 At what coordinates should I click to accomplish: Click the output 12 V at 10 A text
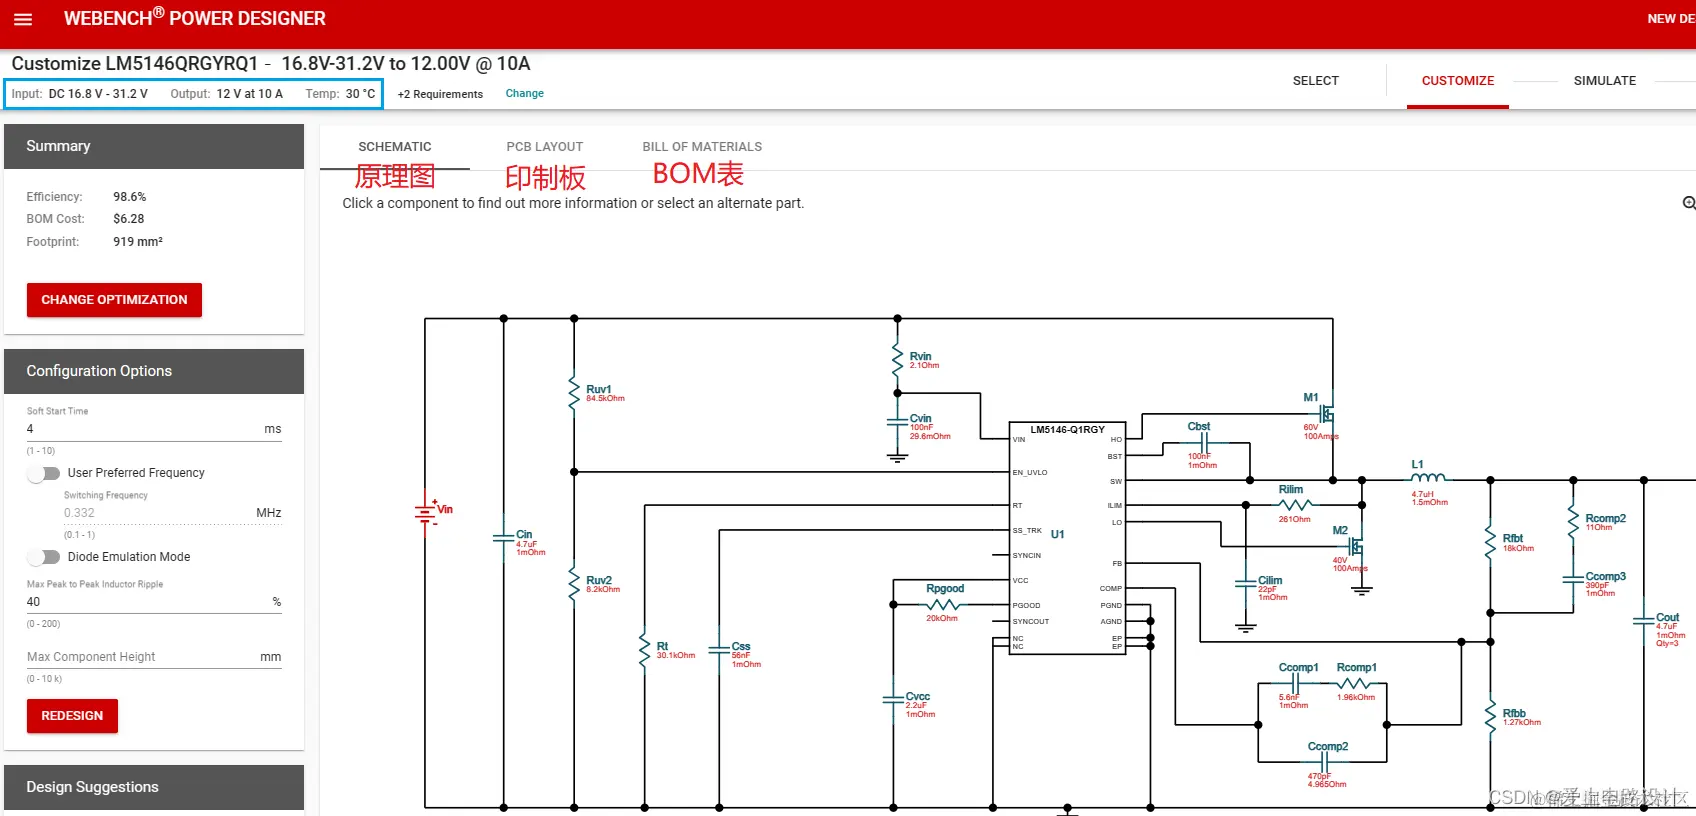(x=250, y=94)
